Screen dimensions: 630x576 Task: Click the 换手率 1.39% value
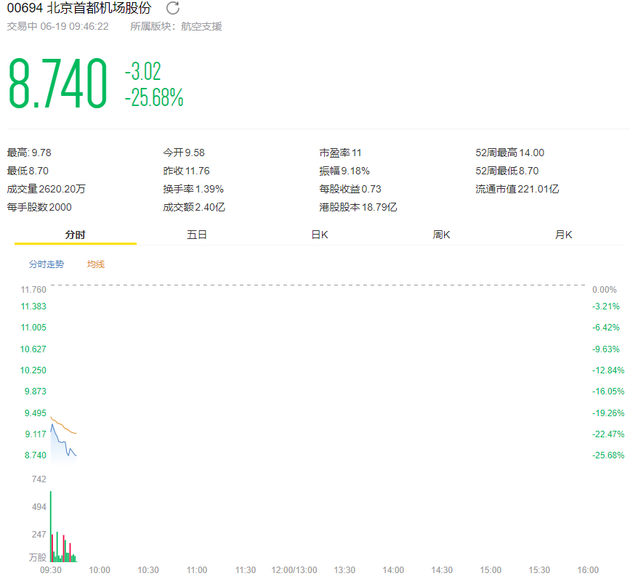tap(193, 189)
